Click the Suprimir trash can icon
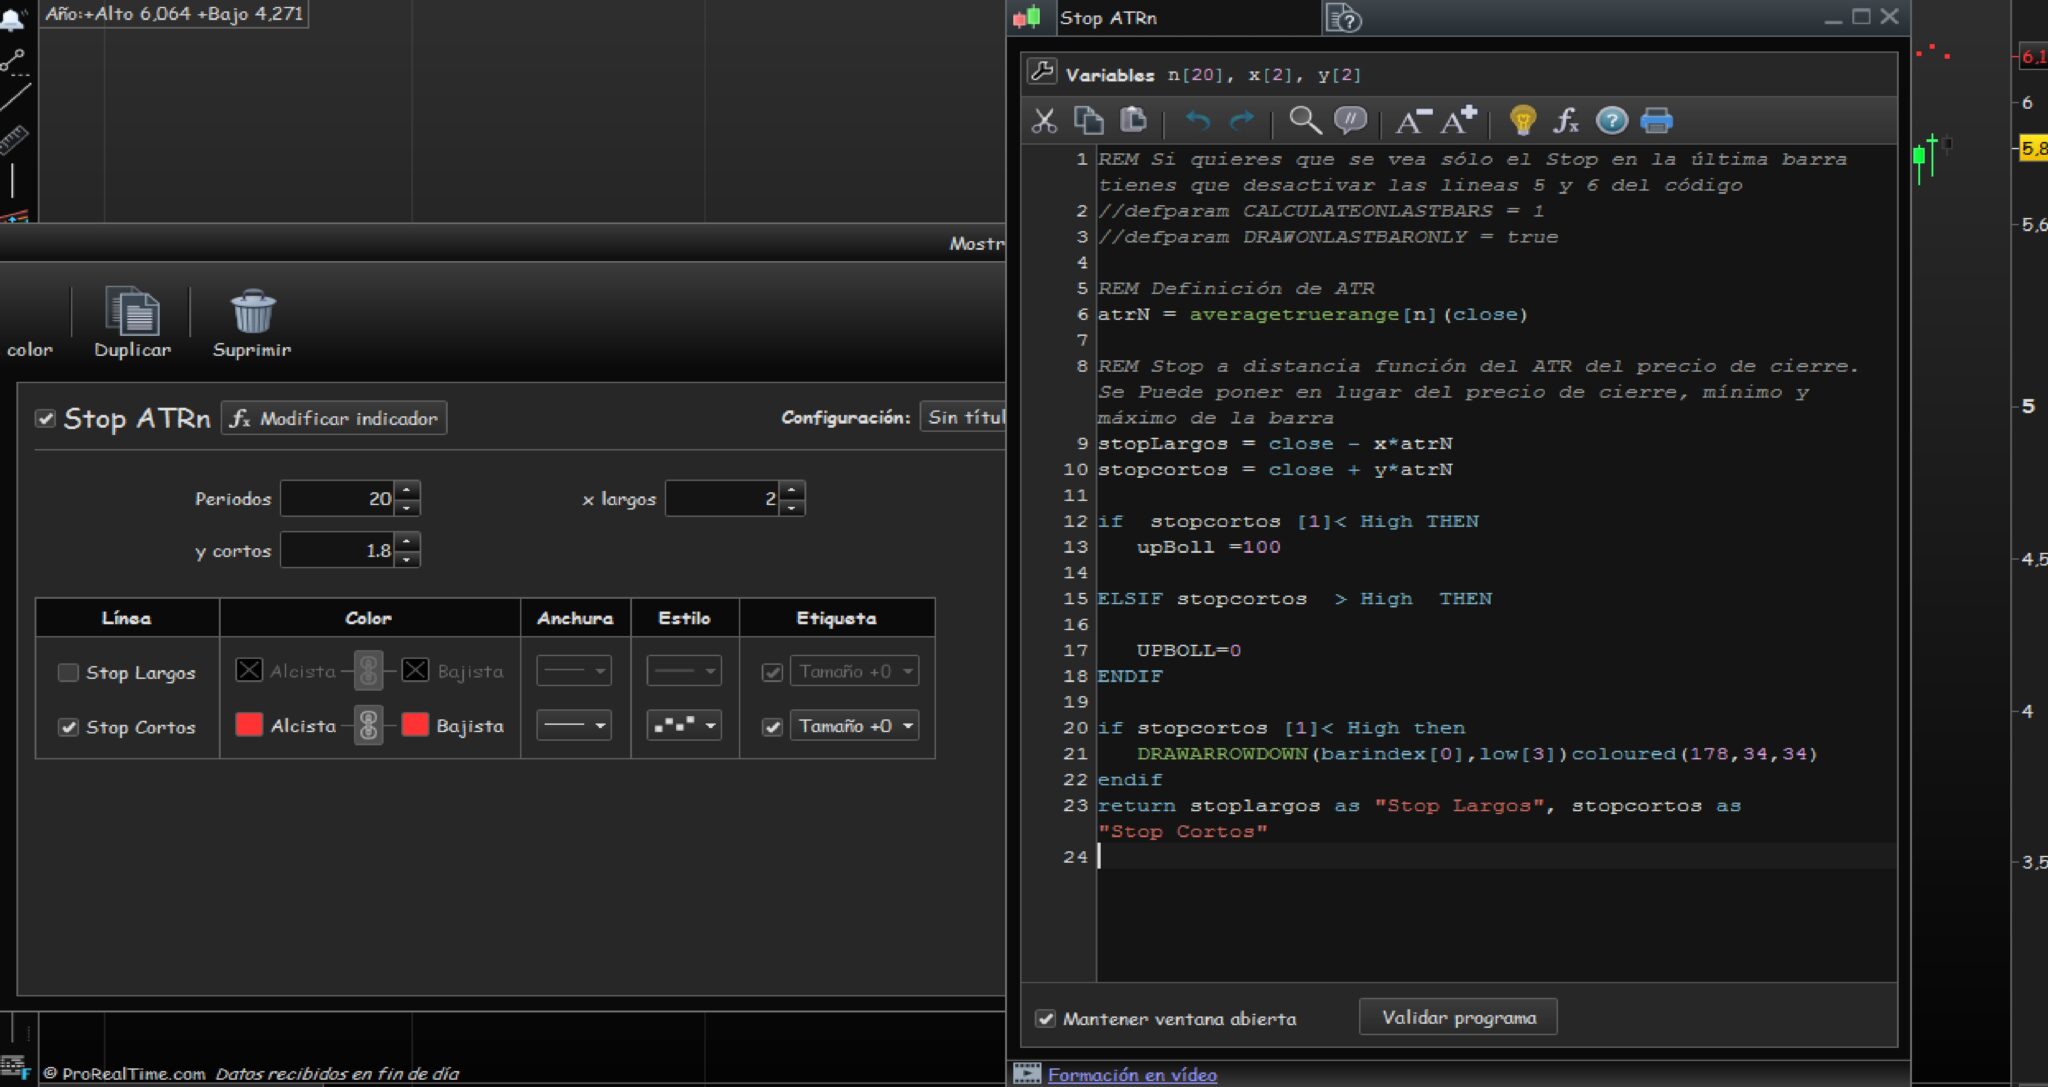Viewport: 2048px width, 1087px height. coord(252,312)
